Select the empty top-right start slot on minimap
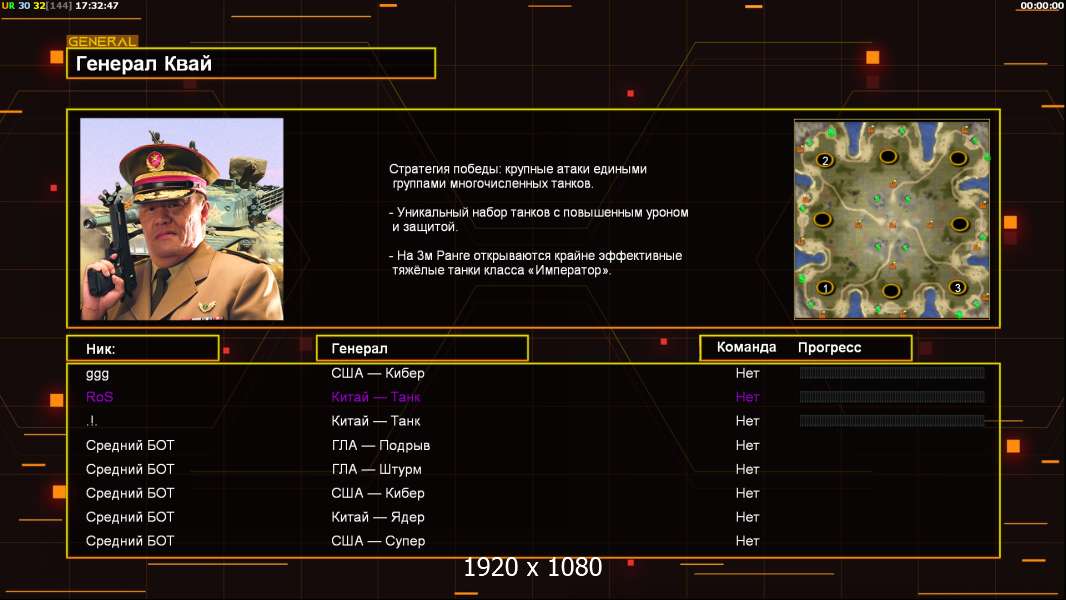 point(957,158)
